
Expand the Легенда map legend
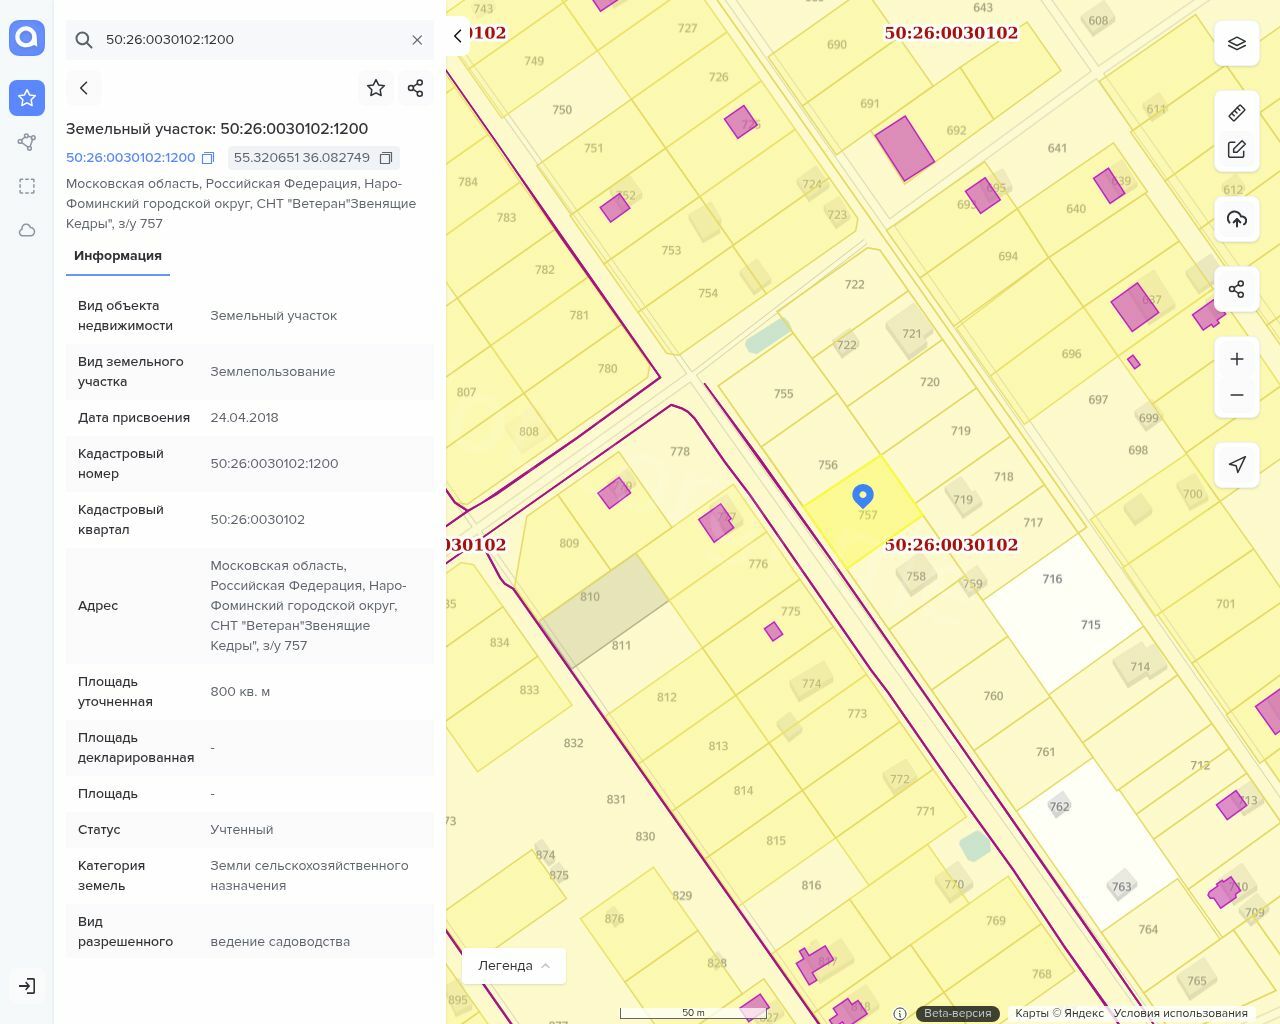tap(513, 966)
